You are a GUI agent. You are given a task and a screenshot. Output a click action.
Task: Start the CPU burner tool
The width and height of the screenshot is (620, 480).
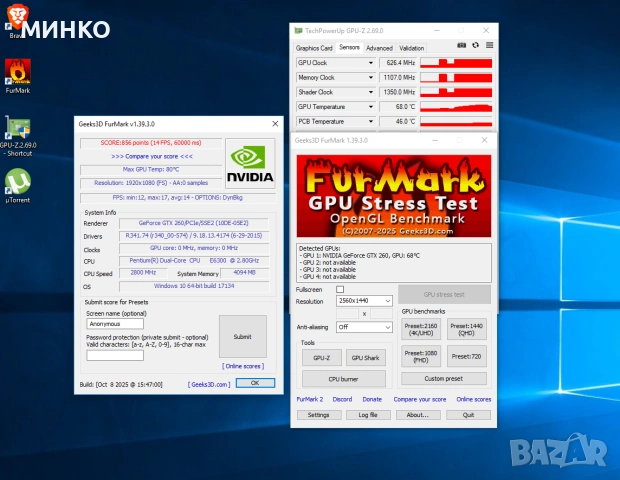[344, 379]
